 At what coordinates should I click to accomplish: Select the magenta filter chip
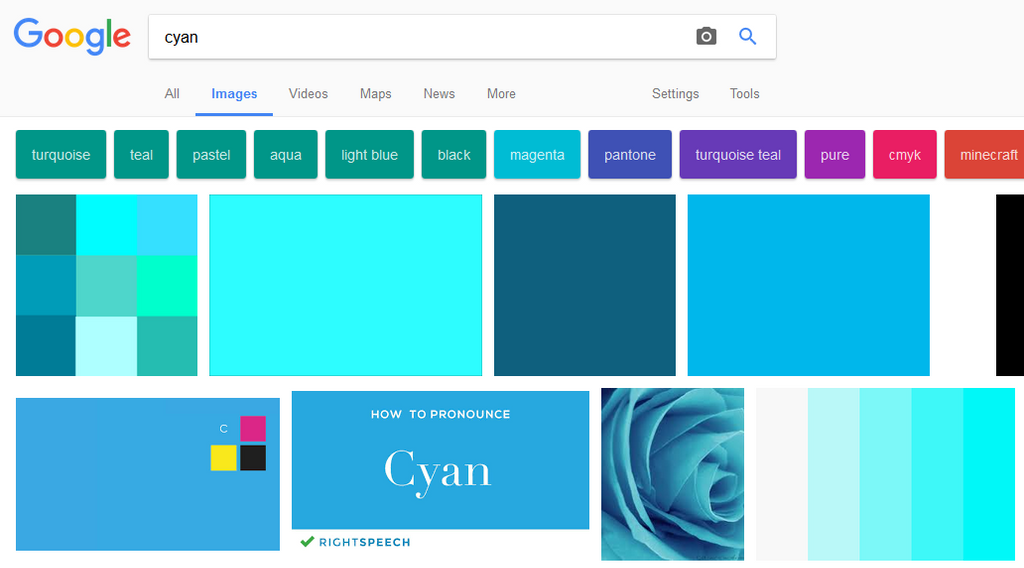[x=537, y=155]
